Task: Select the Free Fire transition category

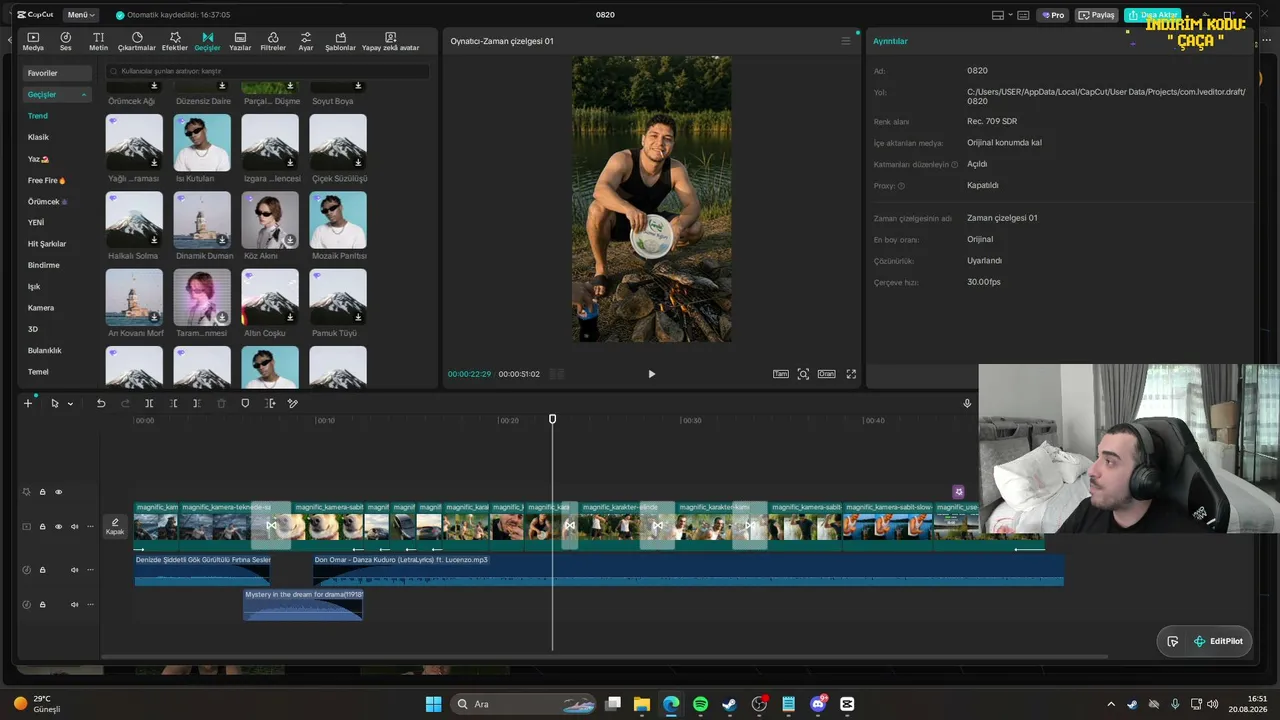Action: tap(46, 180)
